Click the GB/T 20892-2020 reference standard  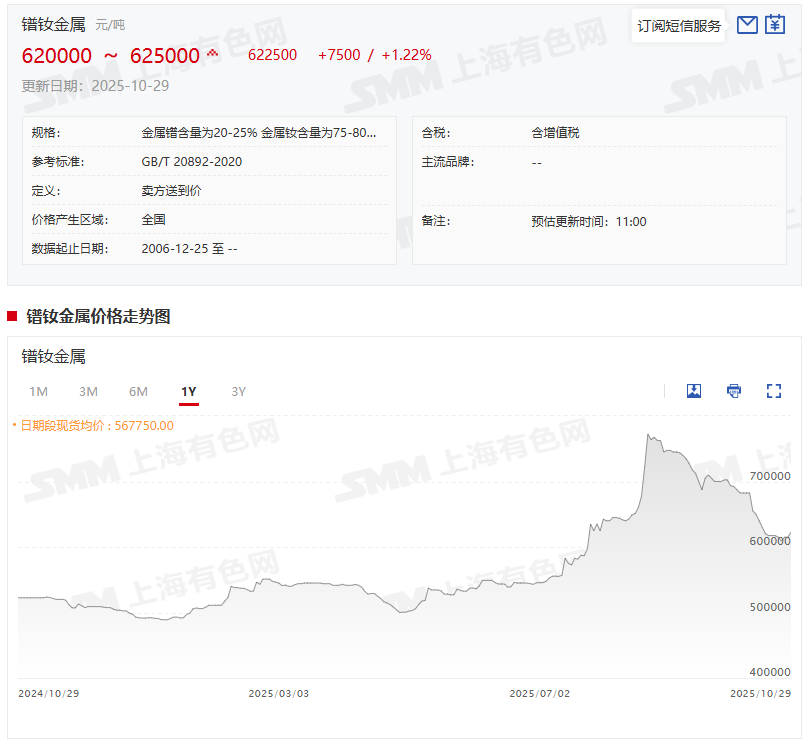click(191, 161)
